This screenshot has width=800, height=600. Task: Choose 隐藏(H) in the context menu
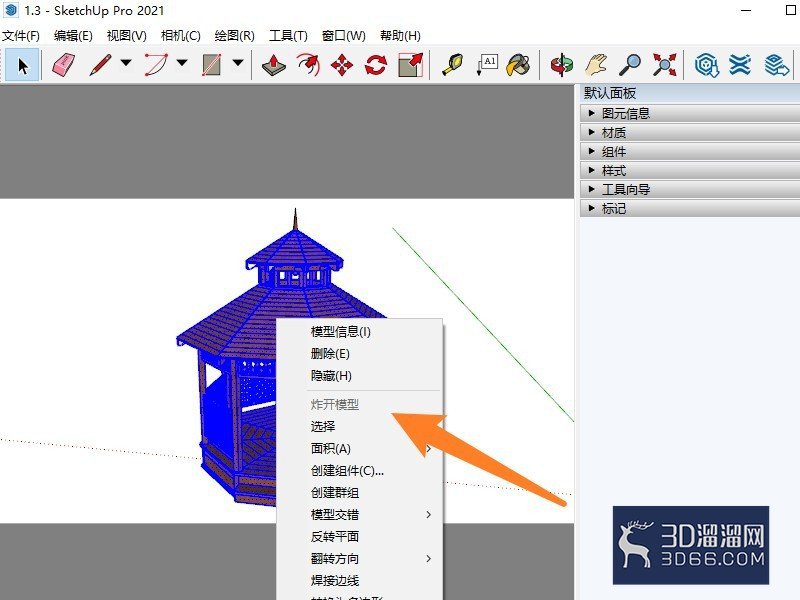[x=360, y=376]
